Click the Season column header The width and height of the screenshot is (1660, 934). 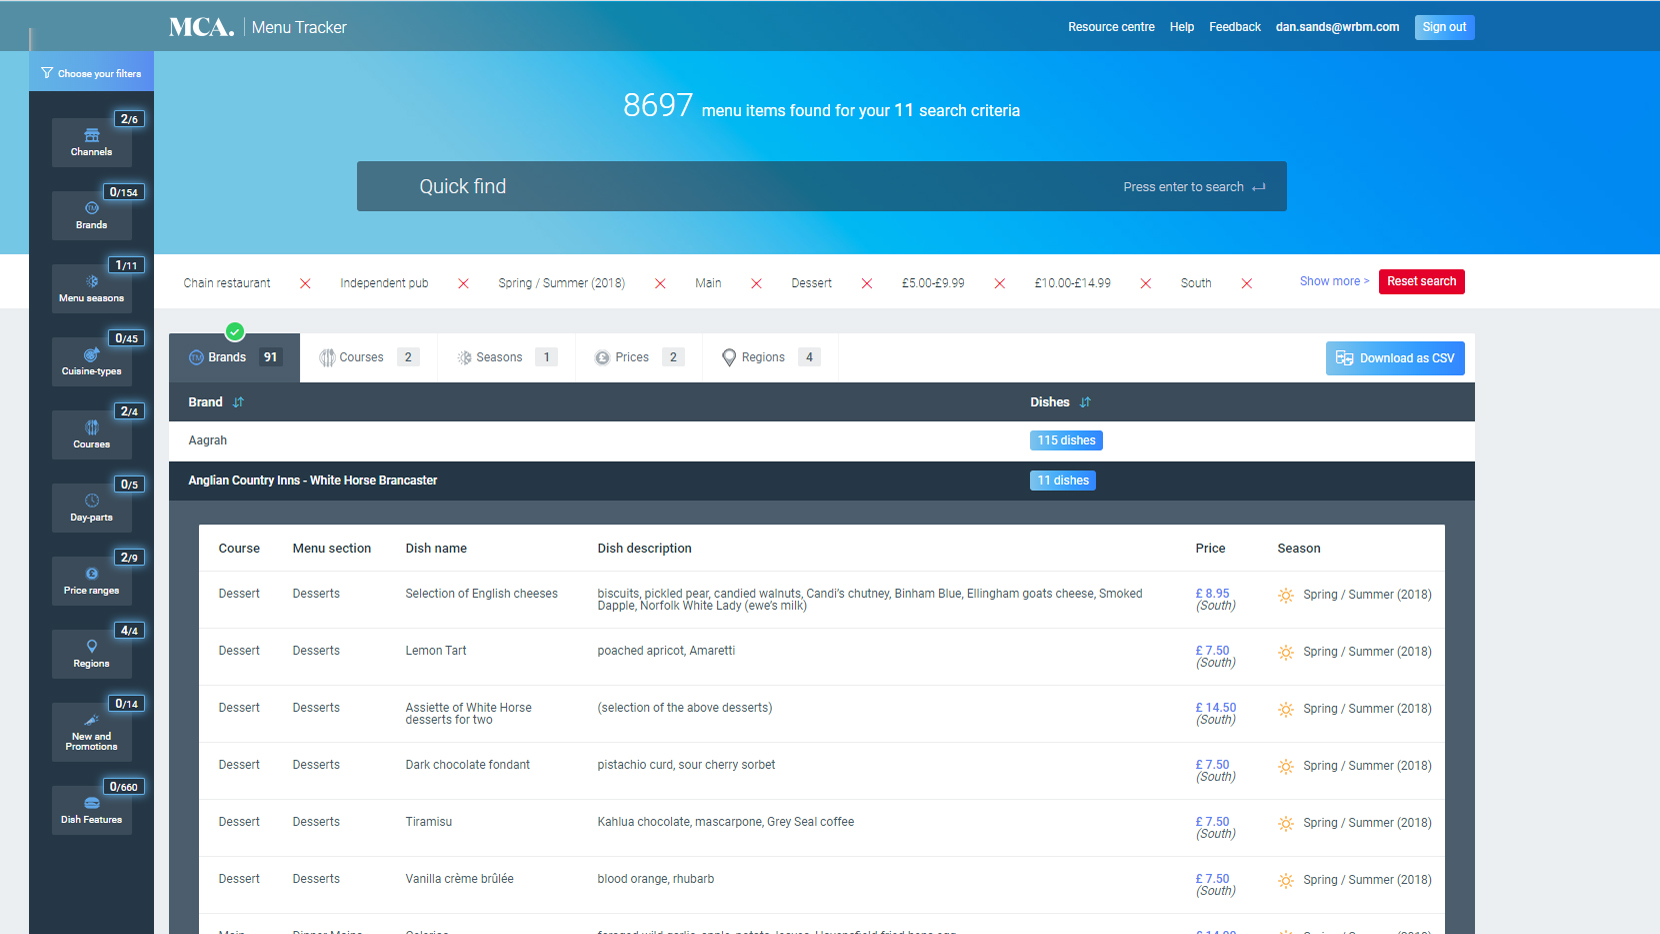(1299, 548)
